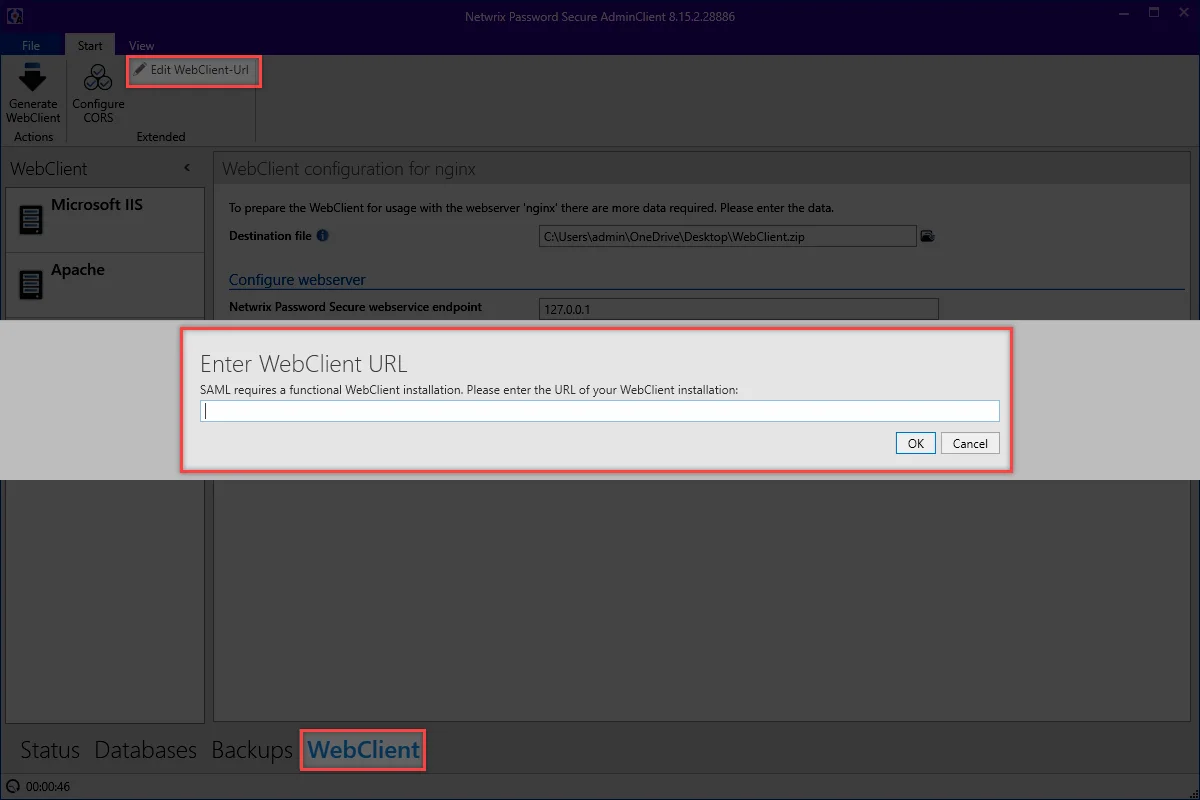Click the Destination file info icon
The height and width of the screenshot is (800, 1200).
tap(322, 236)
